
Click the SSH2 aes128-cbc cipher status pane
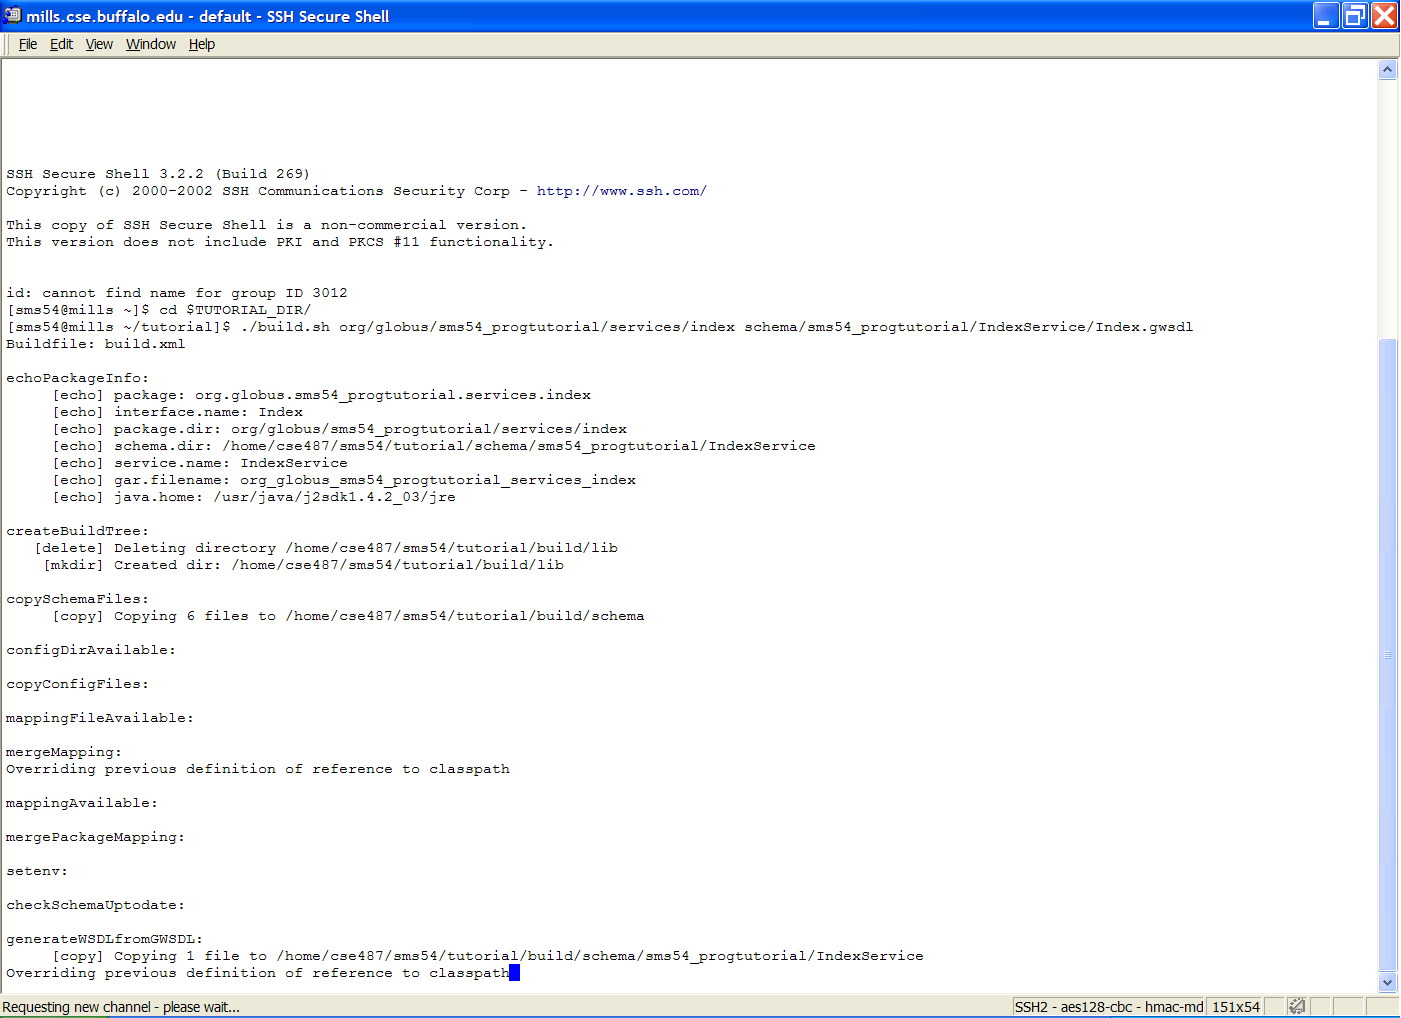coord(1108,1007)
